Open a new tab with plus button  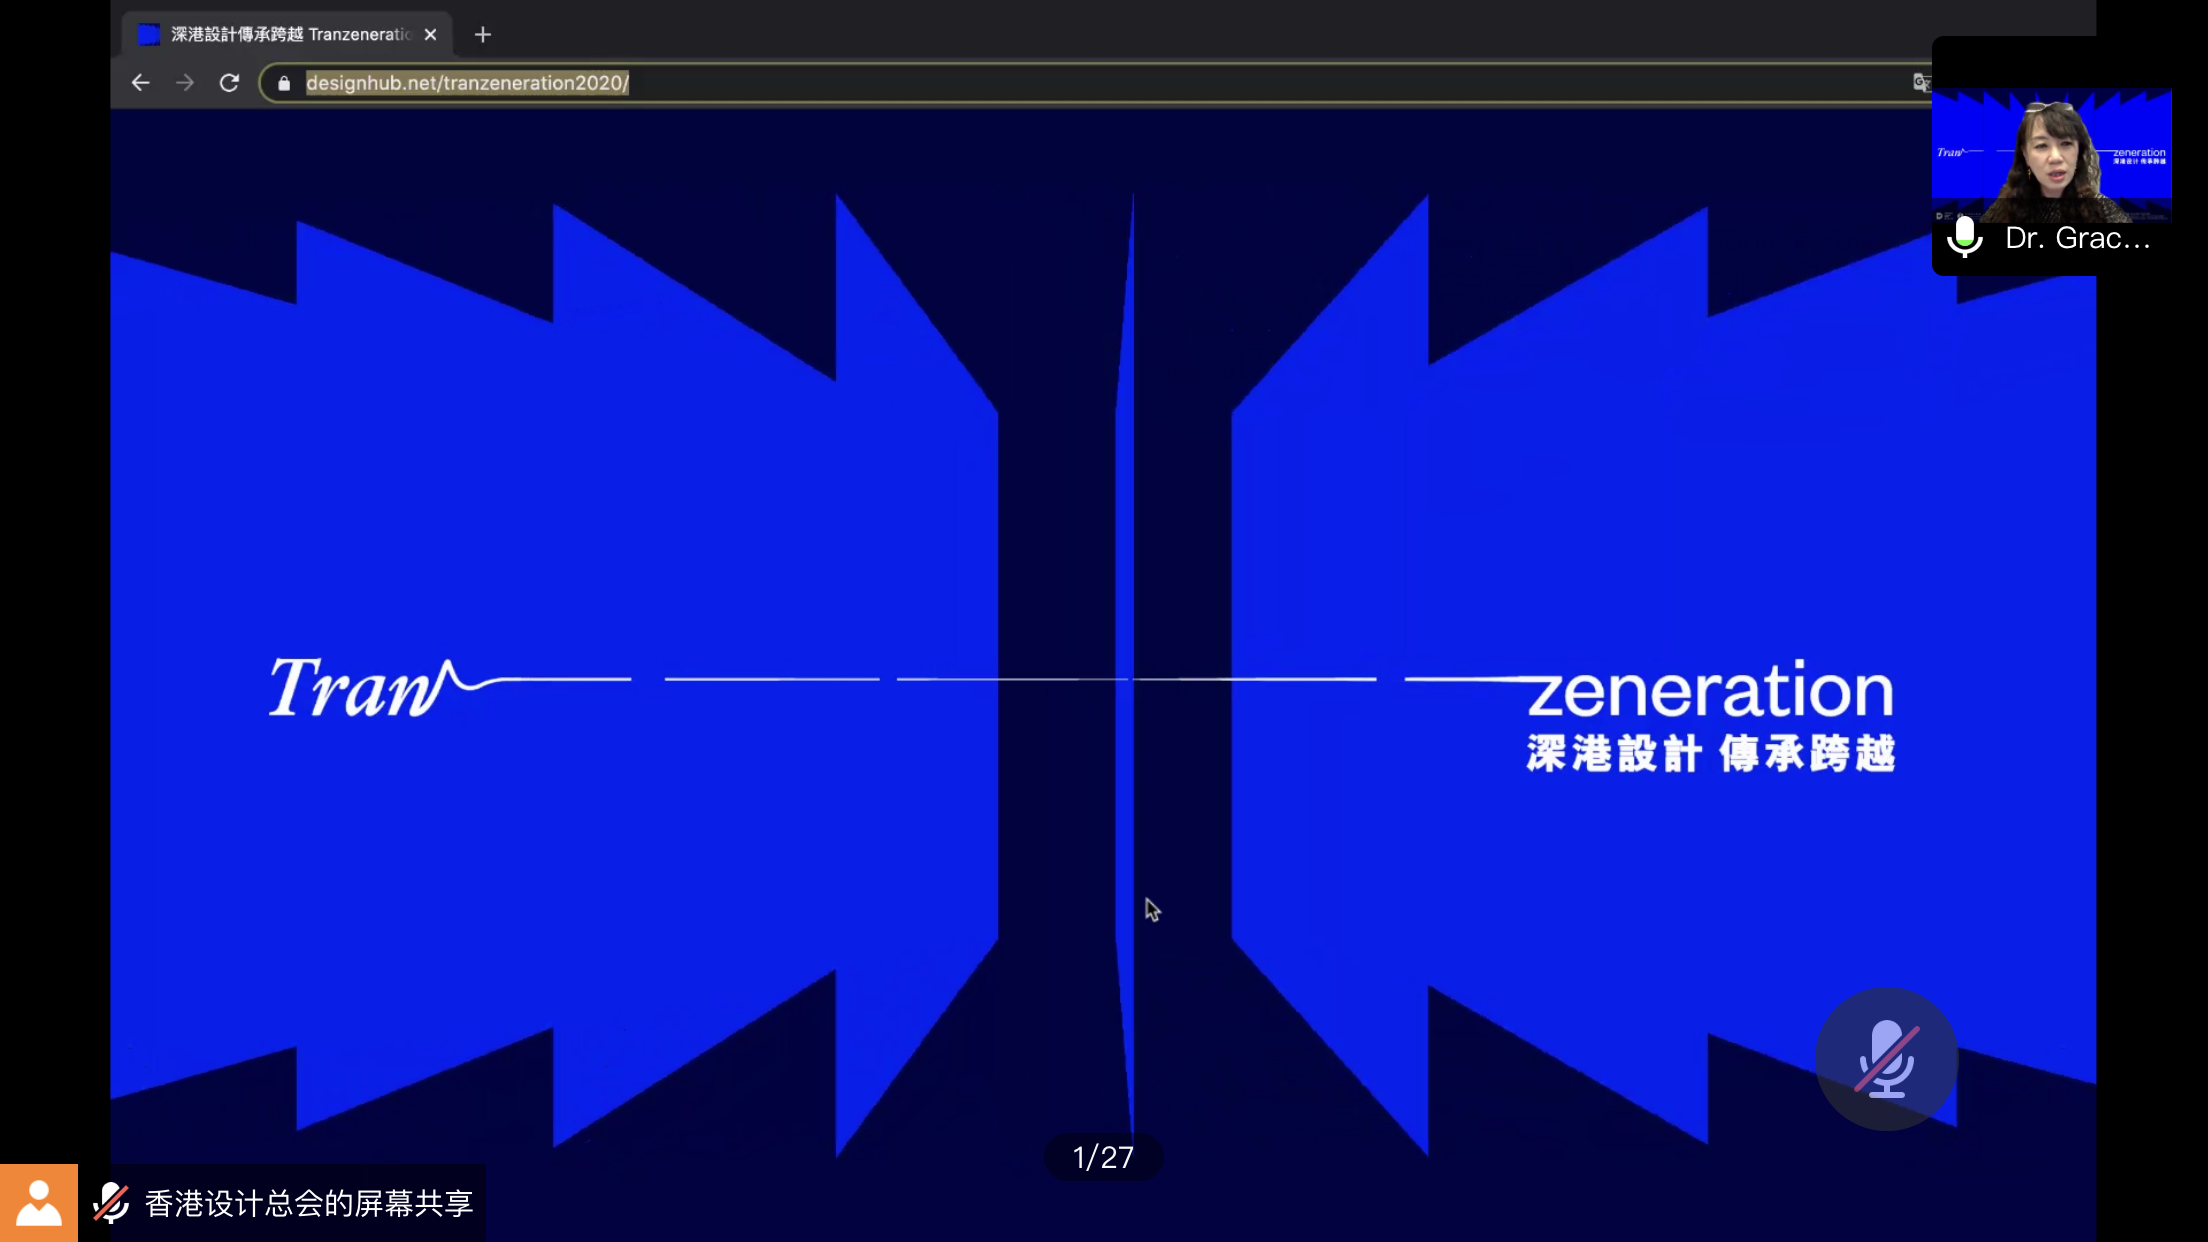click(483, 35)
